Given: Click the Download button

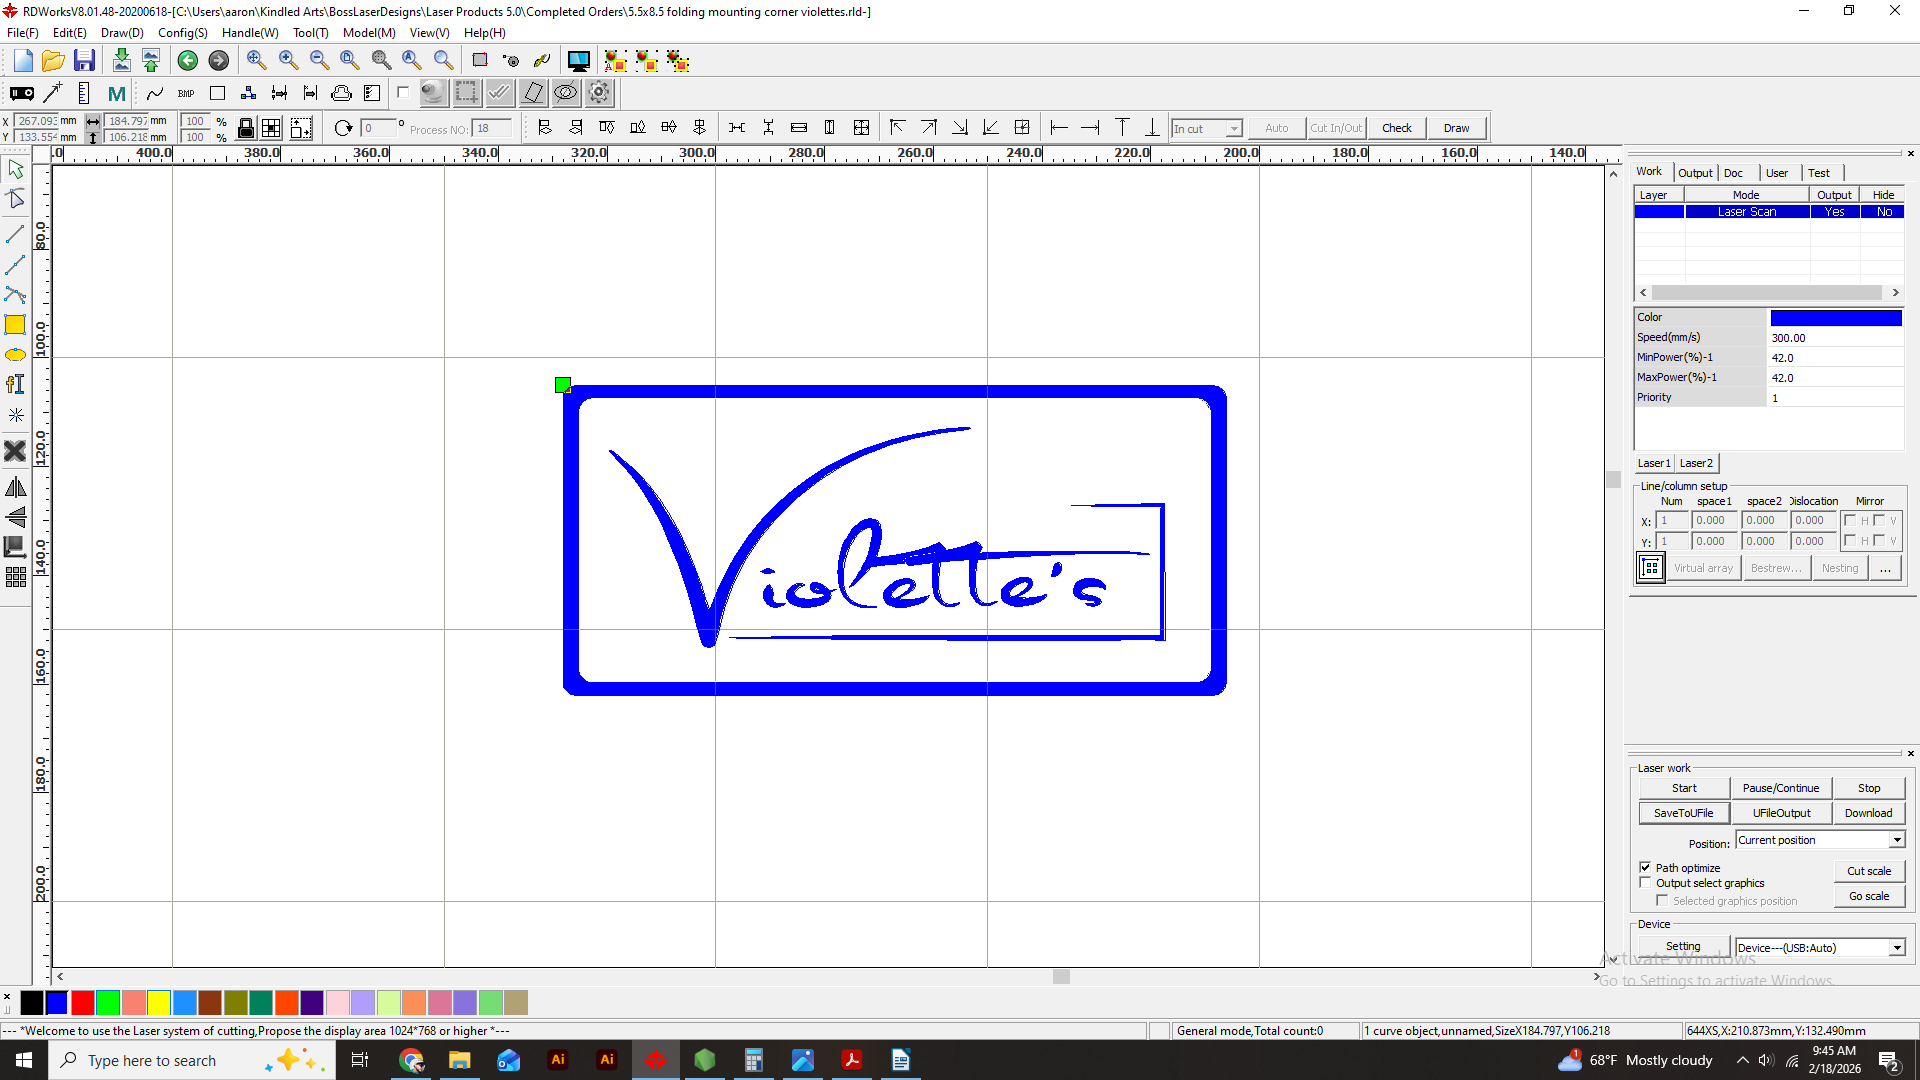Looking at the screenshot, I should coord(1868,813).
